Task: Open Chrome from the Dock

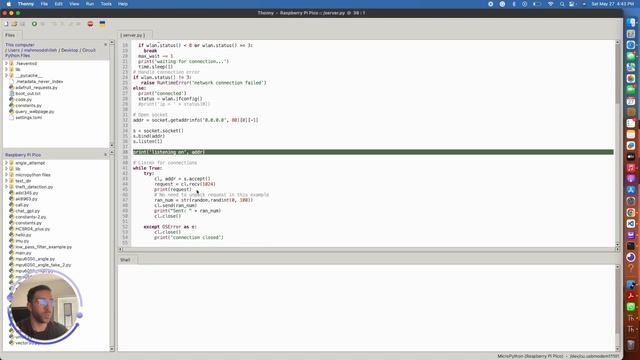Action: [631, 212]
